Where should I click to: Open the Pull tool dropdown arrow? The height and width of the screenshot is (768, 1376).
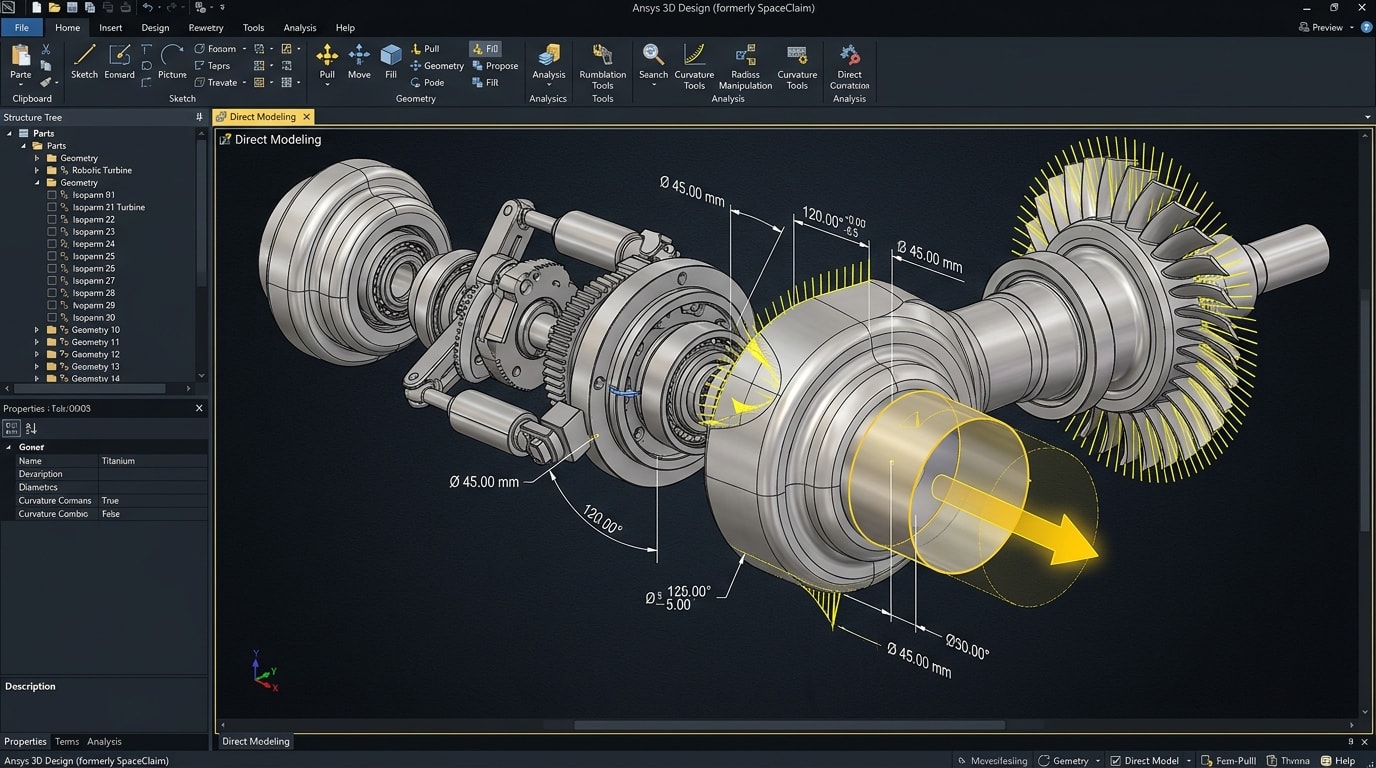(327, 86)
